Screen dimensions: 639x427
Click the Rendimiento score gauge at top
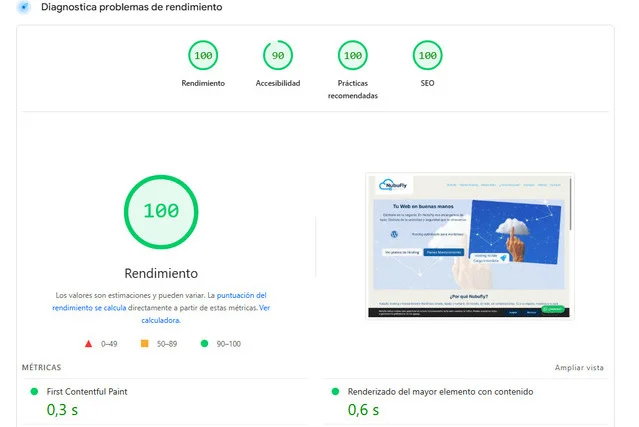tap(203, 55)
